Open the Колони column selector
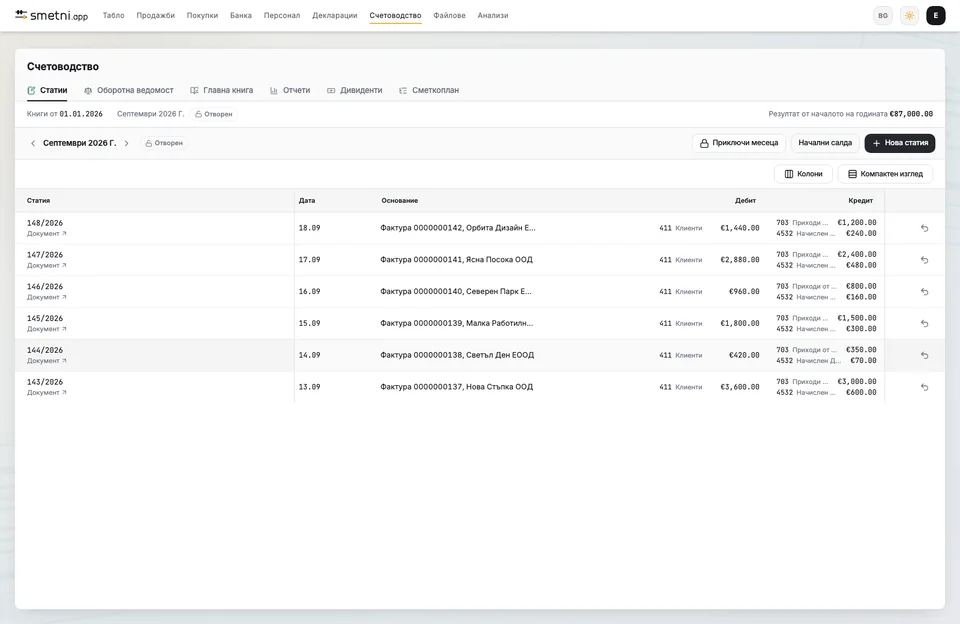This screenshot has height=624, width=960. point(803,174)
